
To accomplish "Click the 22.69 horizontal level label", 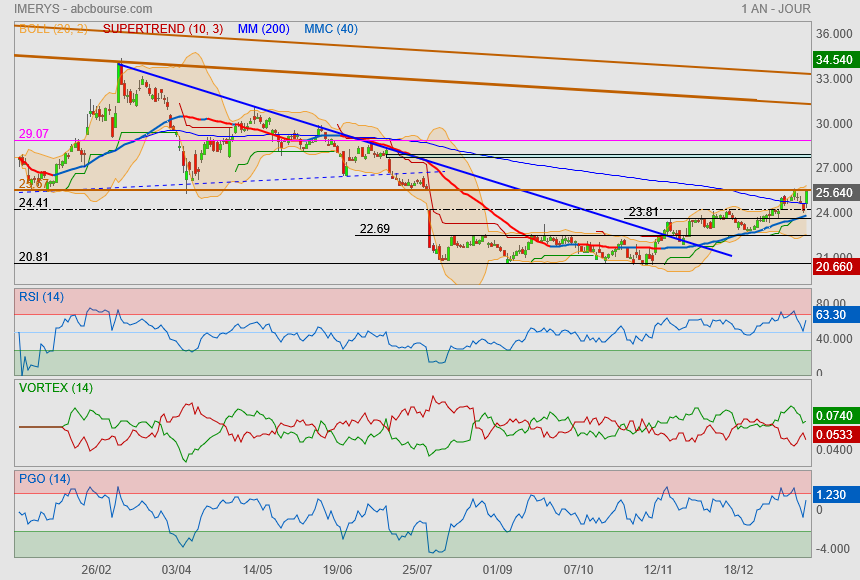I will pos(374,229).
